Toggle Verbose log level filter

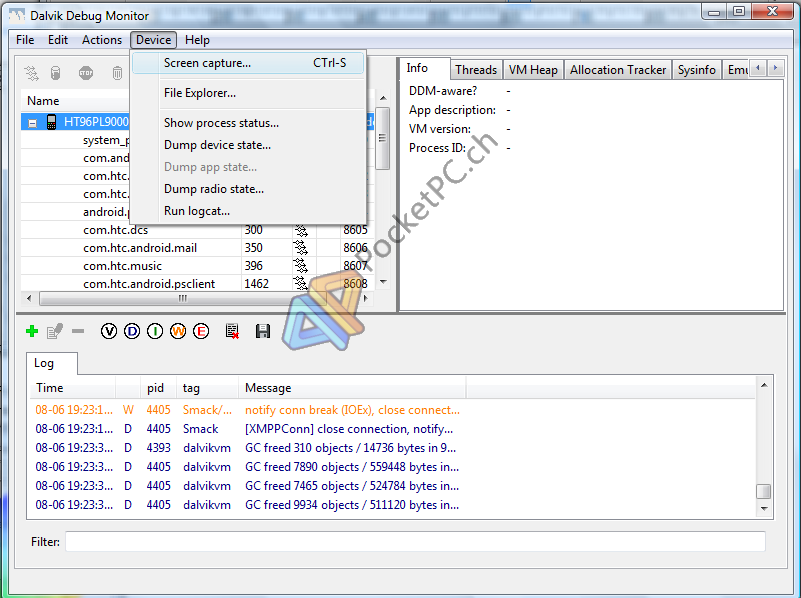point(109,331)
